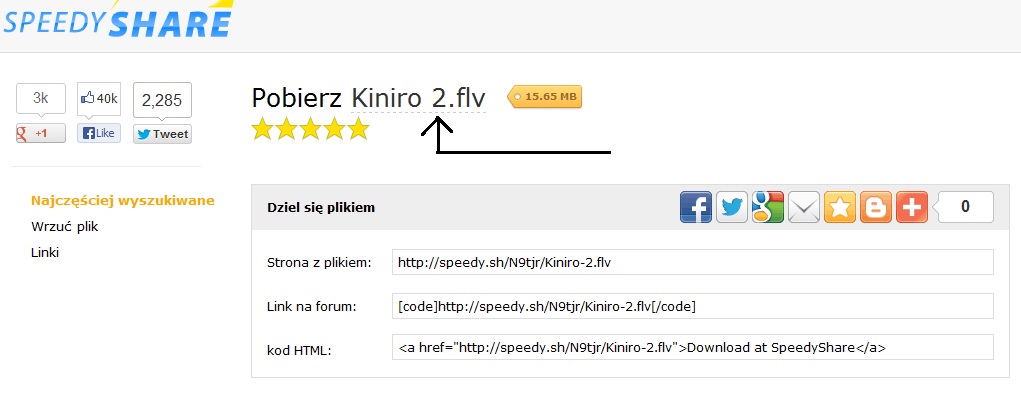Open Najczęściej wyszukiwane menu item

[123, 201]
